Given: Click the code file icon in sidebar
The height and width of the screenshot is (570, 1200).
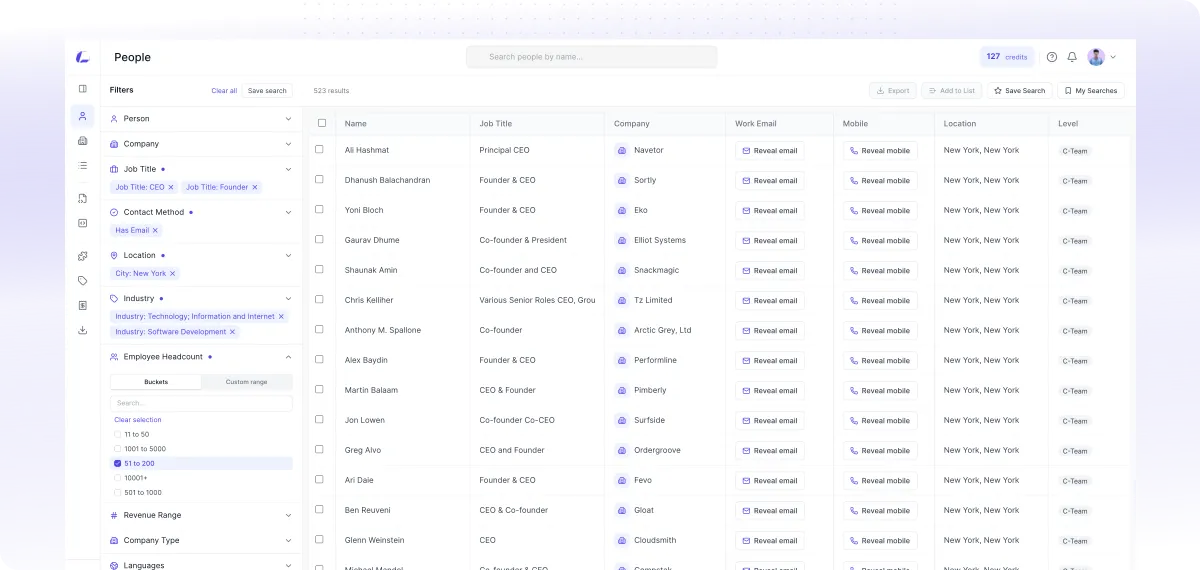Looking at the screenshot, I should tap(83, 198).
